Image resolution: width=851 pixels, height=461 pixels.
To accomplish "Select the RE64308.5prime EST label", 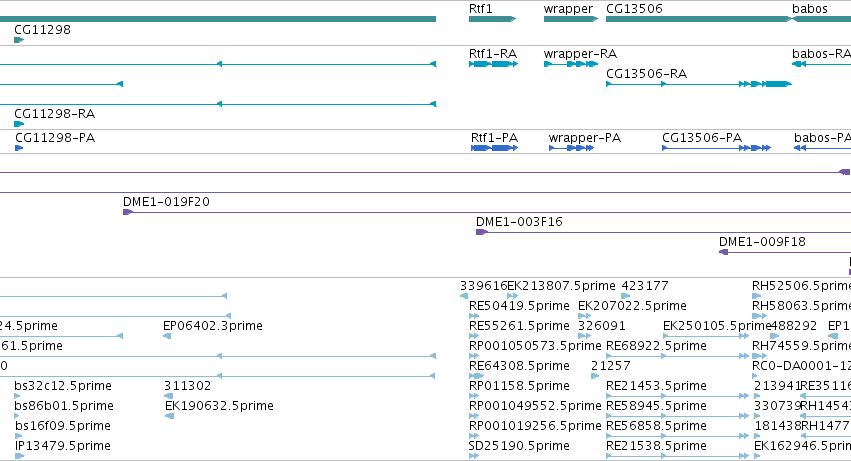I will 519,365.
